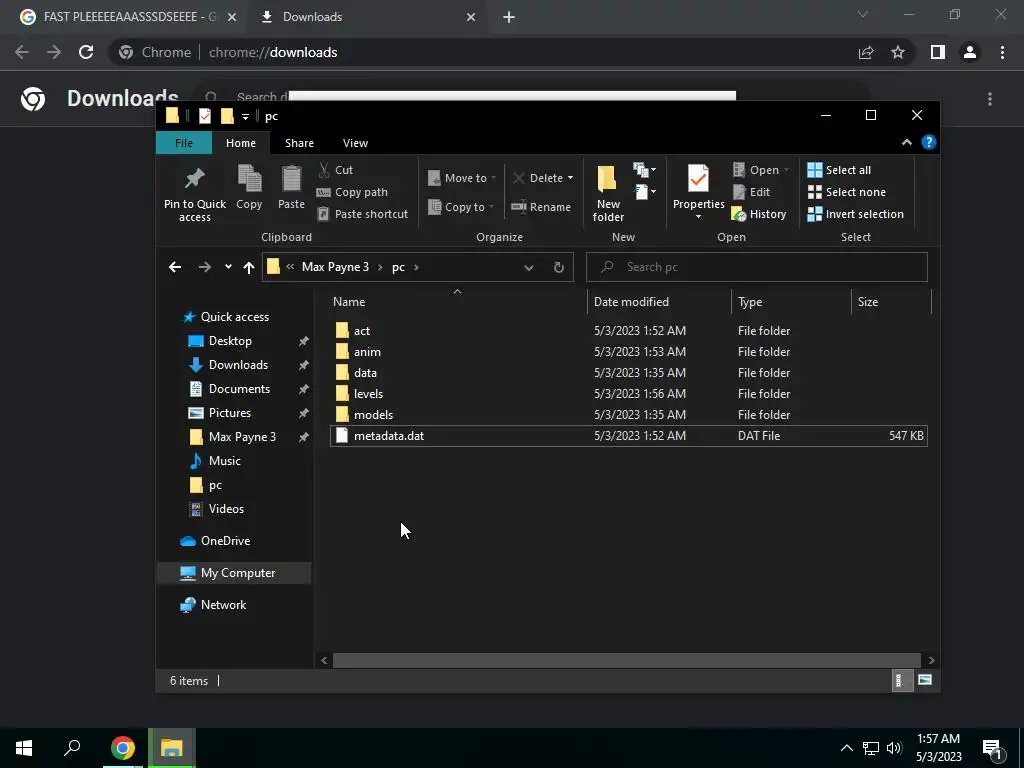Click the Chrome taskbar icon

tap(122, 748)
